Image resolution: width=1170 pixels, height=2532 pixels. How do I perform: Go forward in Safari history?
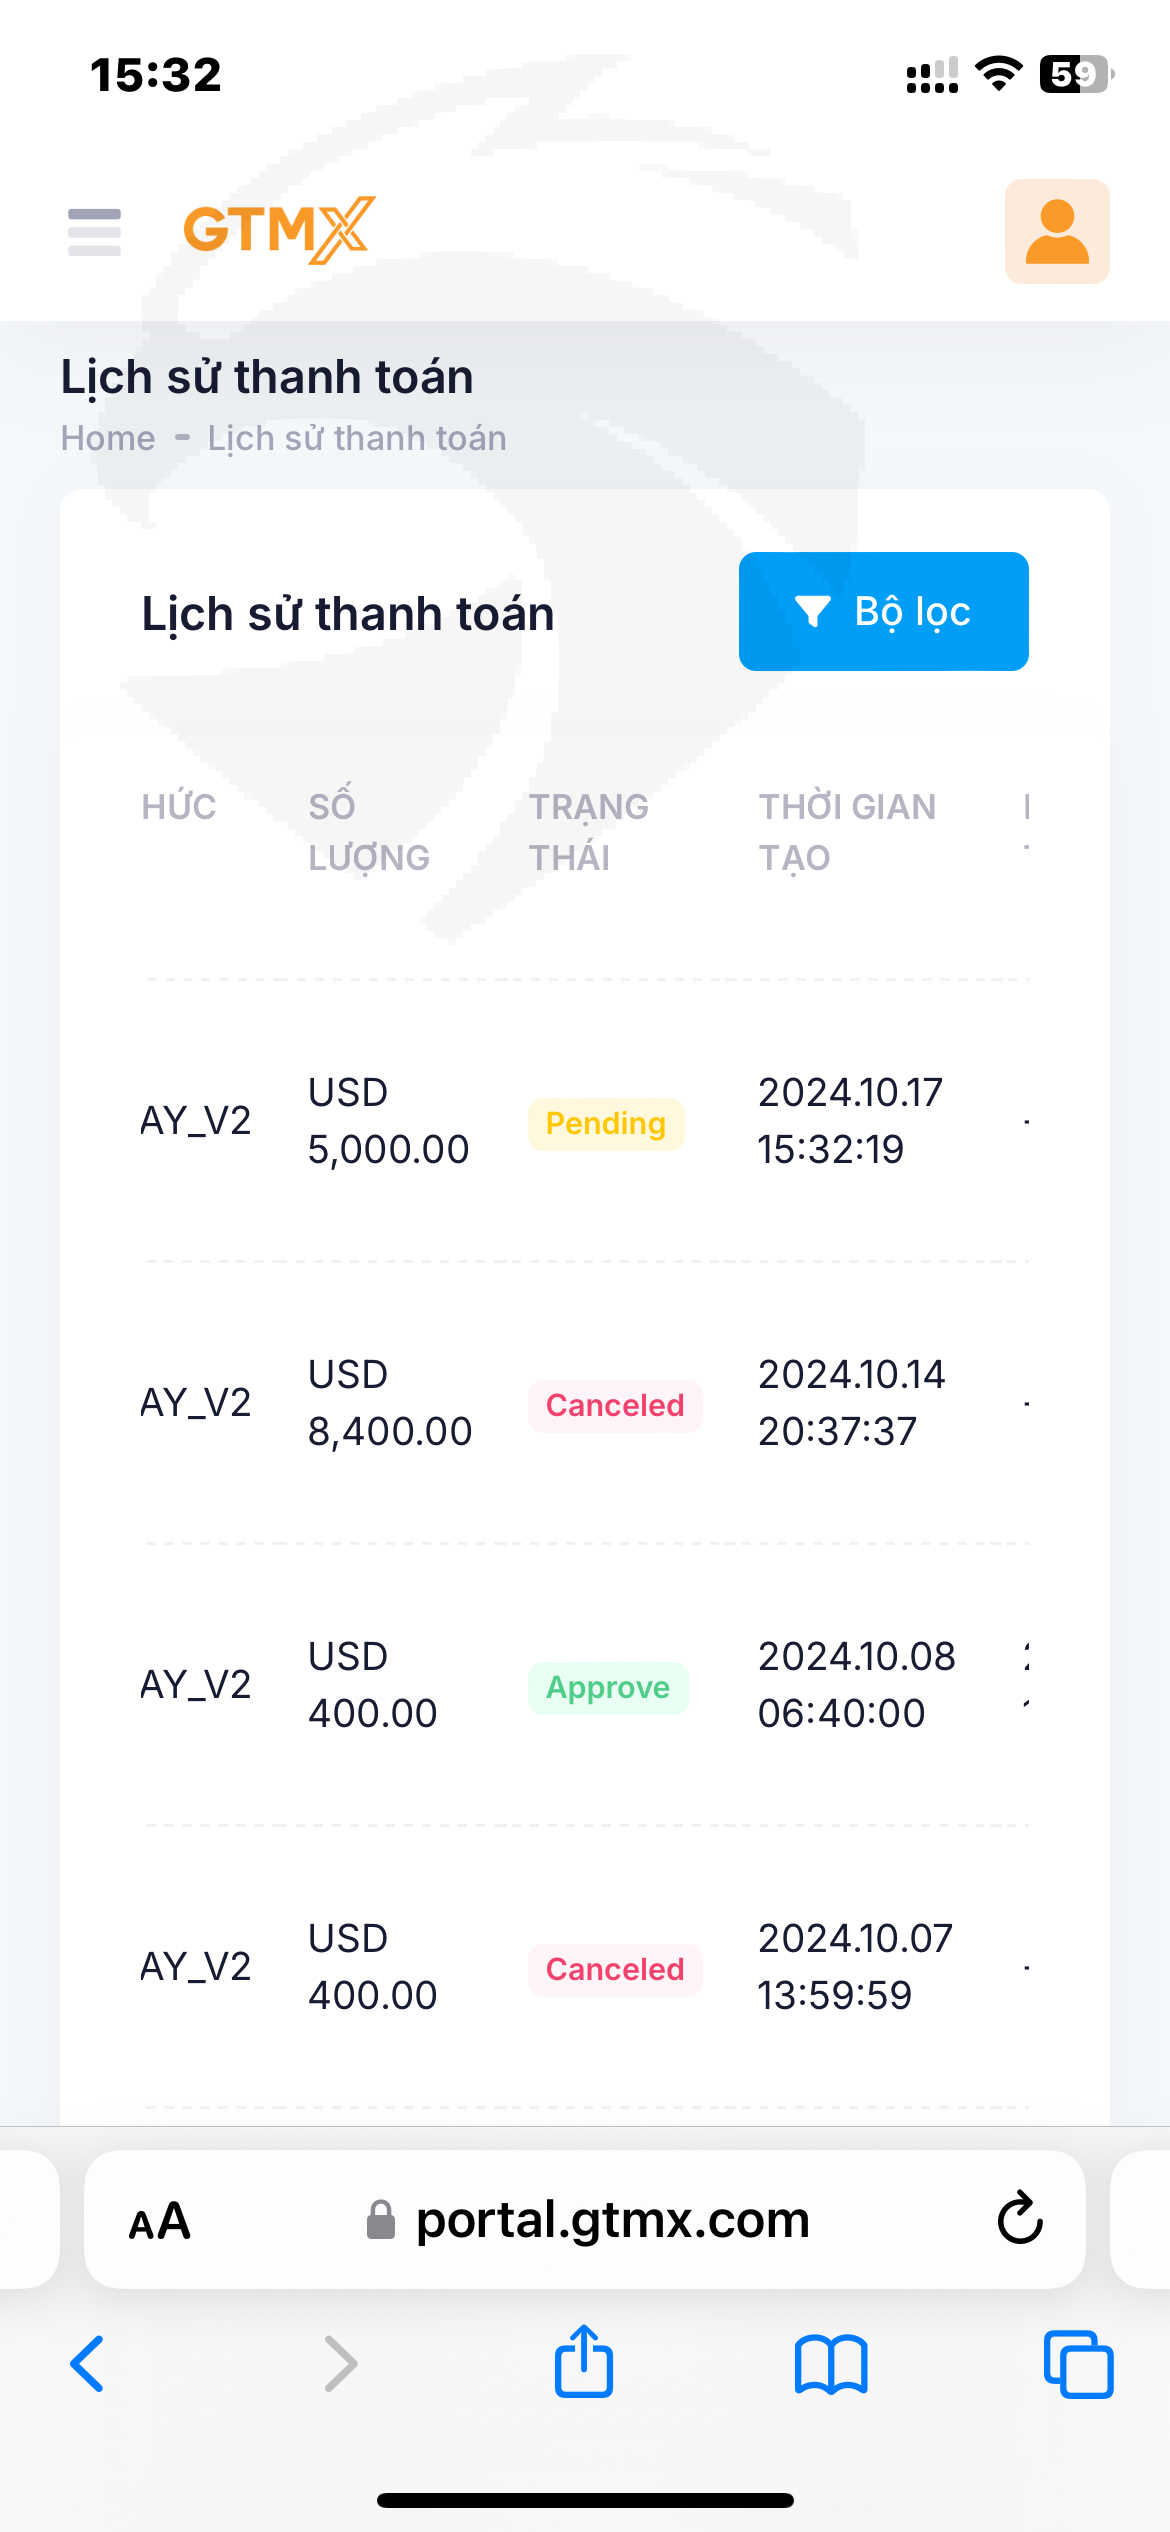[x=341, y=2364]
